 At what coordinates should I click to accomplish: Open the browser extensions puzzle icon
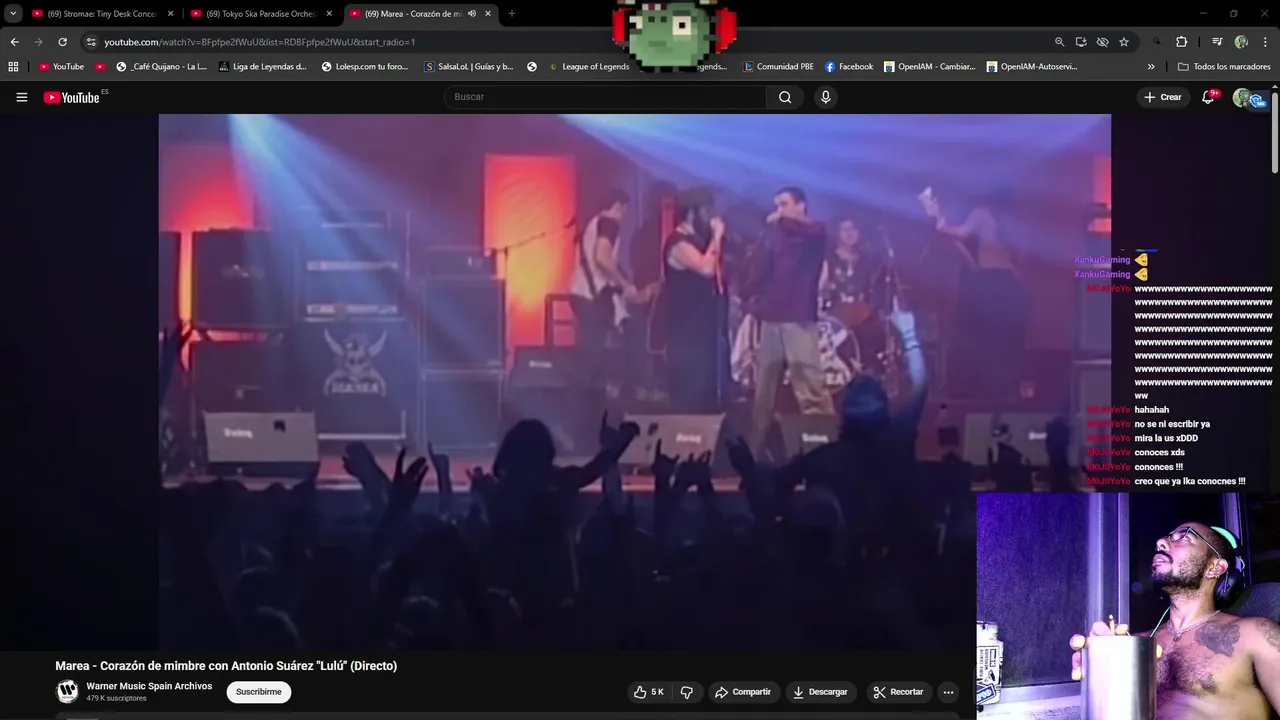1181,42
